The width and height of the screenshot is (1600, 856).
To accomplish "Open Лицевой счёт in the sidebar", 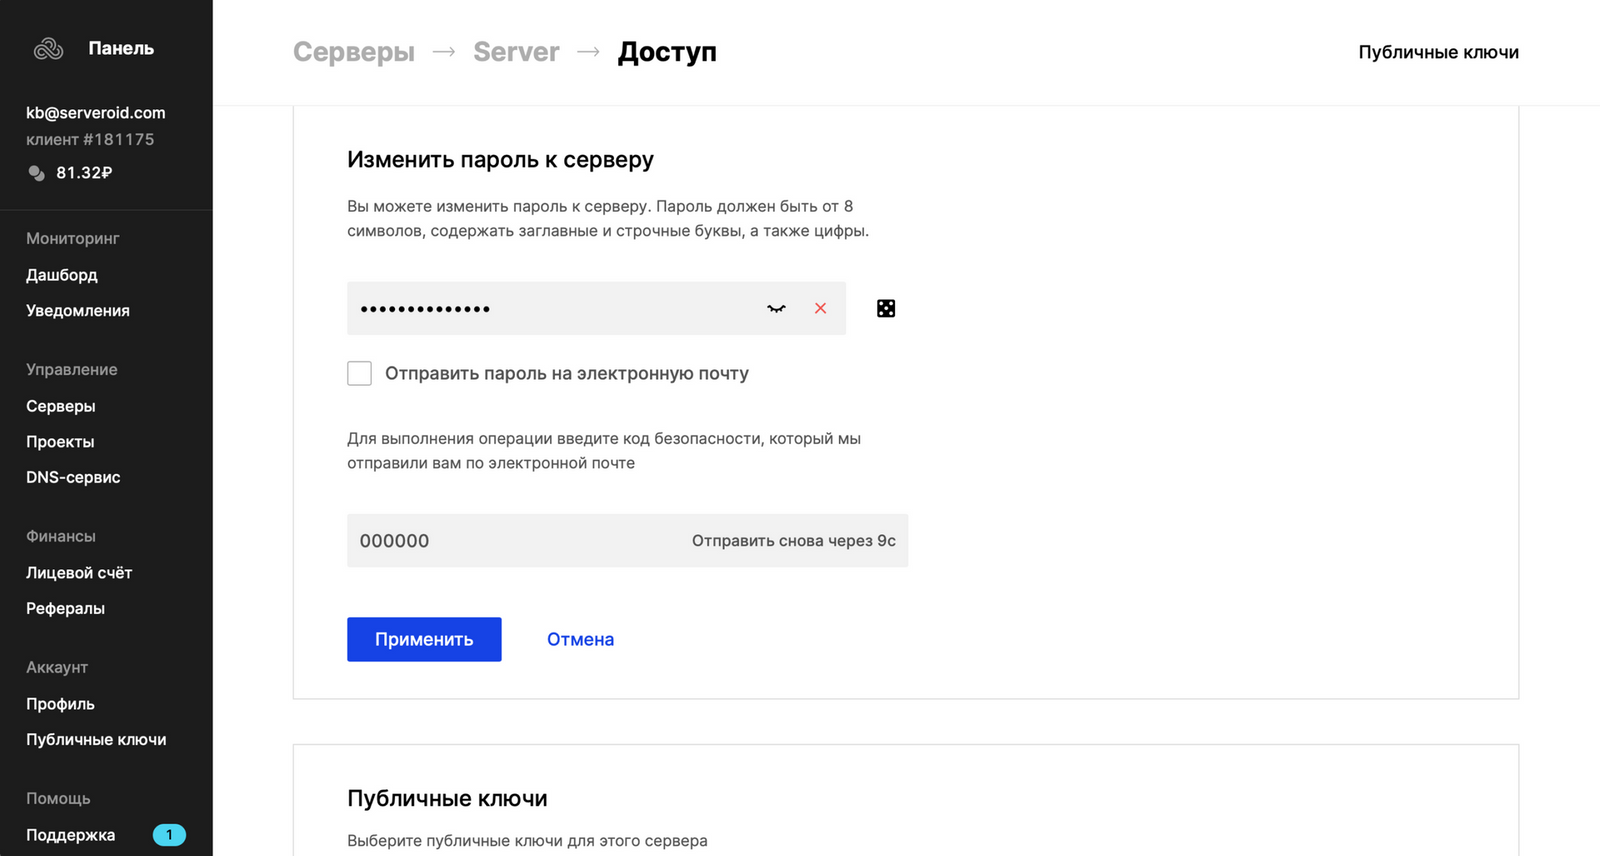I will coord(79,572).
